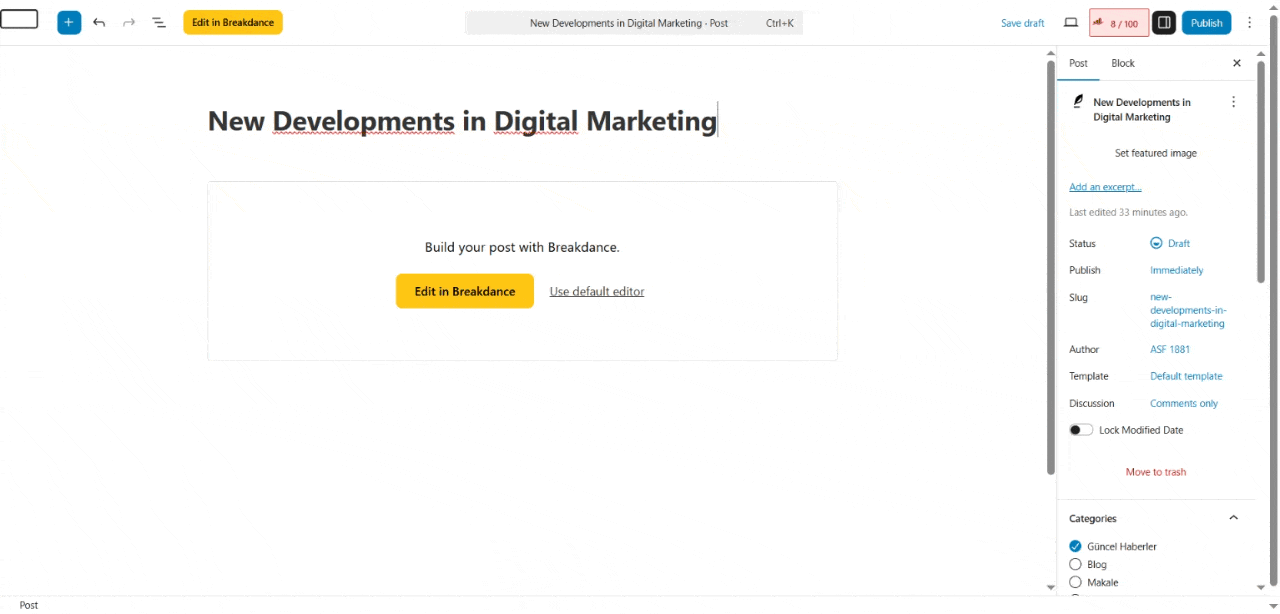Click the post title text field

pyautogui.click(x=462, y=121)
